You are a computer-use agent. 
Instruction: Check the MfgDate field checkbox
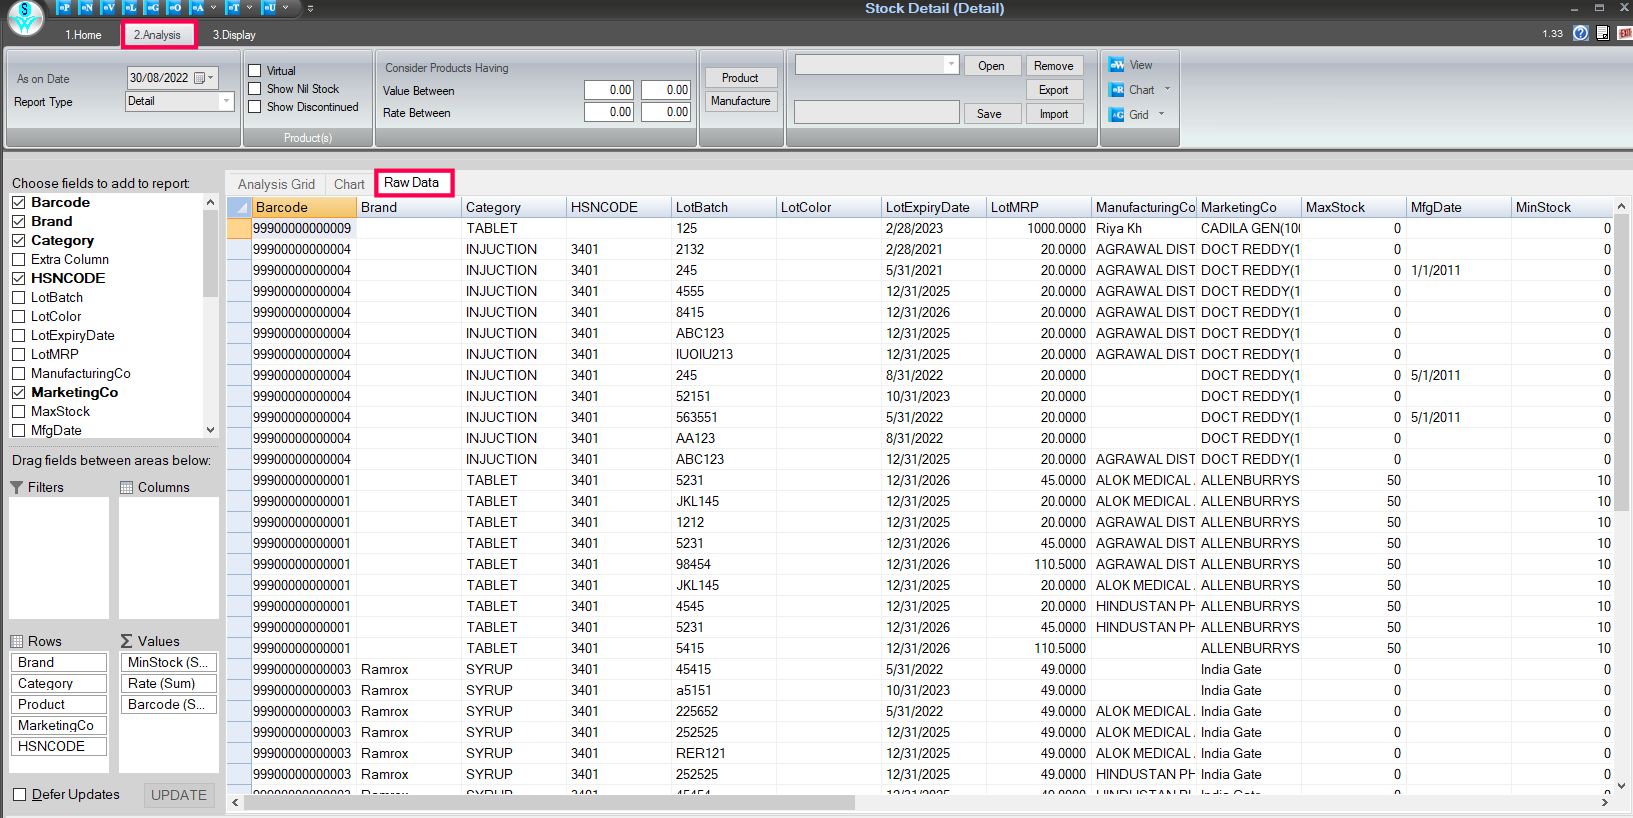tap(19, 430)
